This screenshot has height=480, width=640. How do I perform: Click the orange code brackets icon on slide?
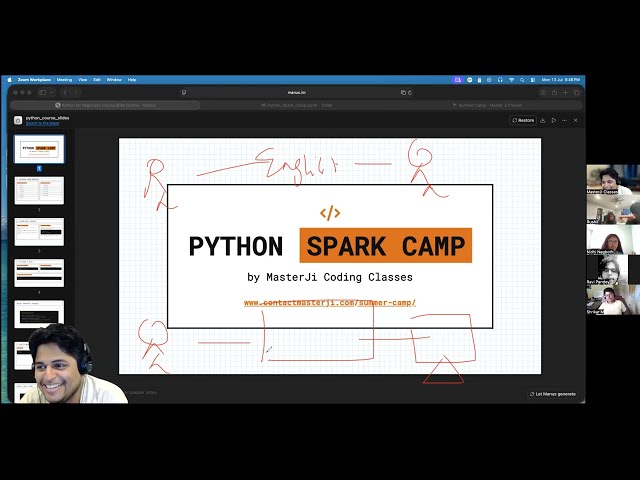click(x=330, y=213)
